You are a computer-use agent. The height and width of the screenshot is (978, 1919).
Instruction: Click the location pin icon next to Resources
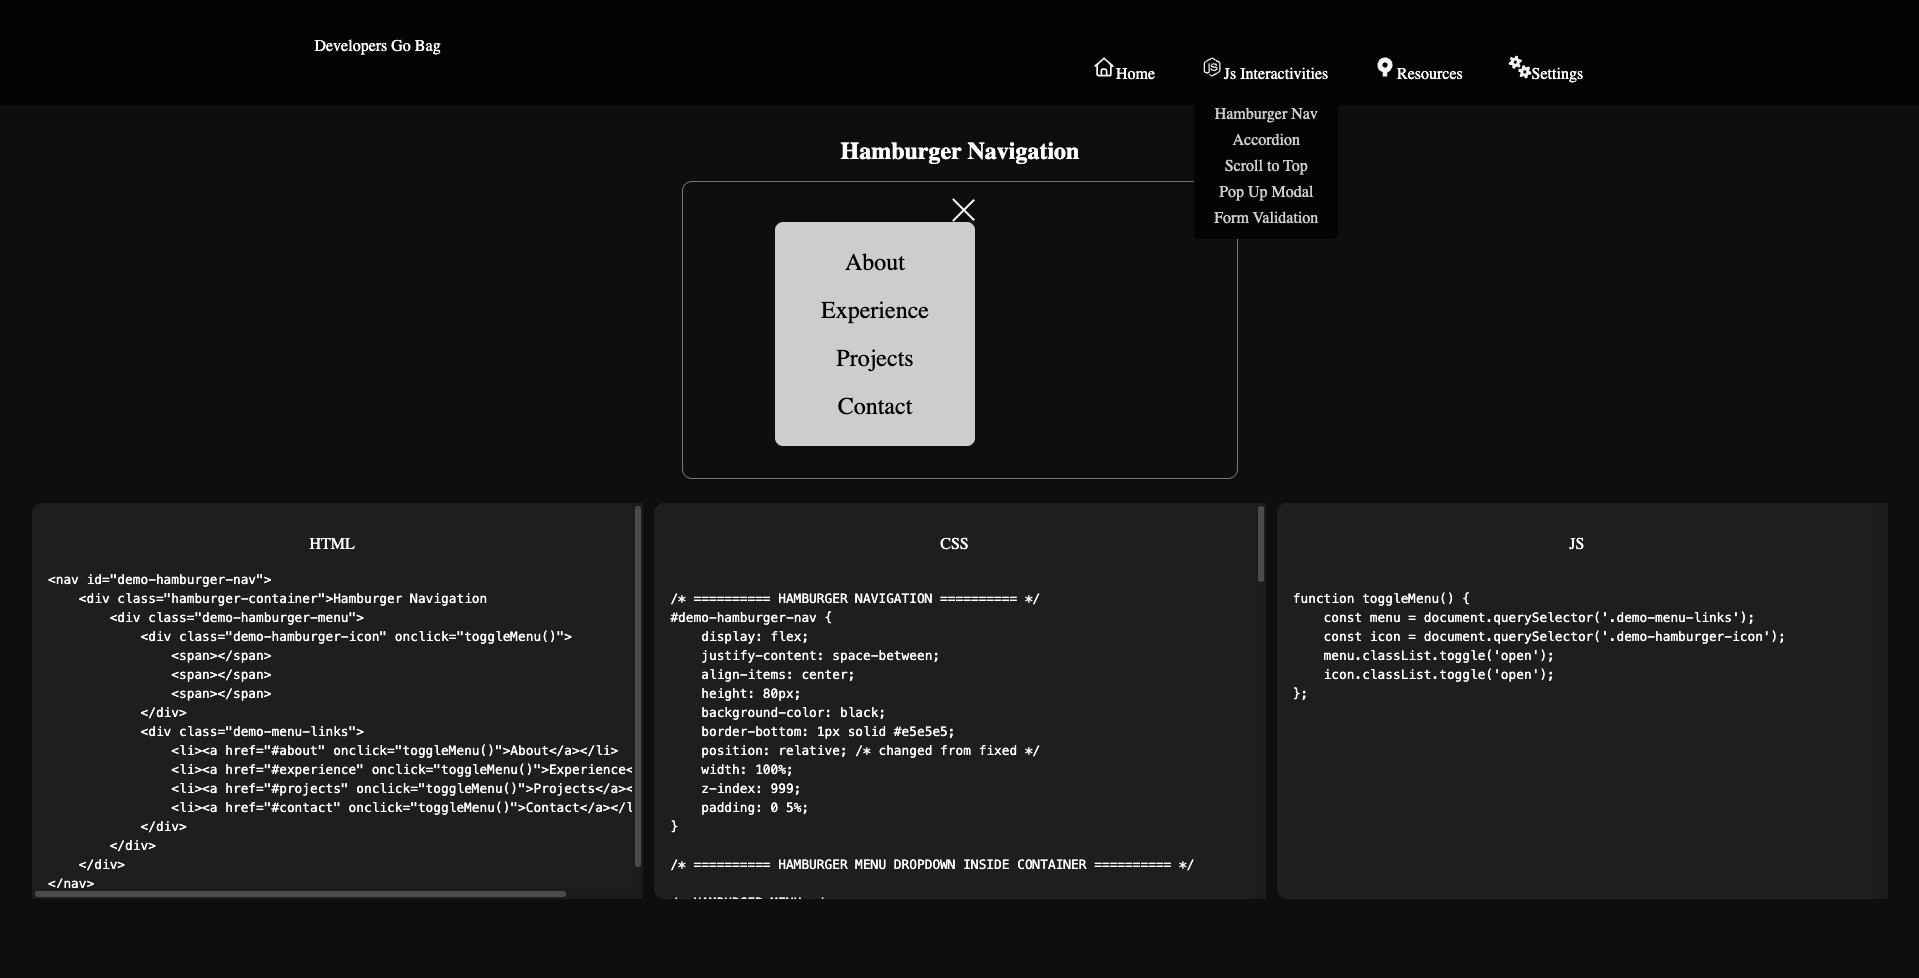(1384, 67)
